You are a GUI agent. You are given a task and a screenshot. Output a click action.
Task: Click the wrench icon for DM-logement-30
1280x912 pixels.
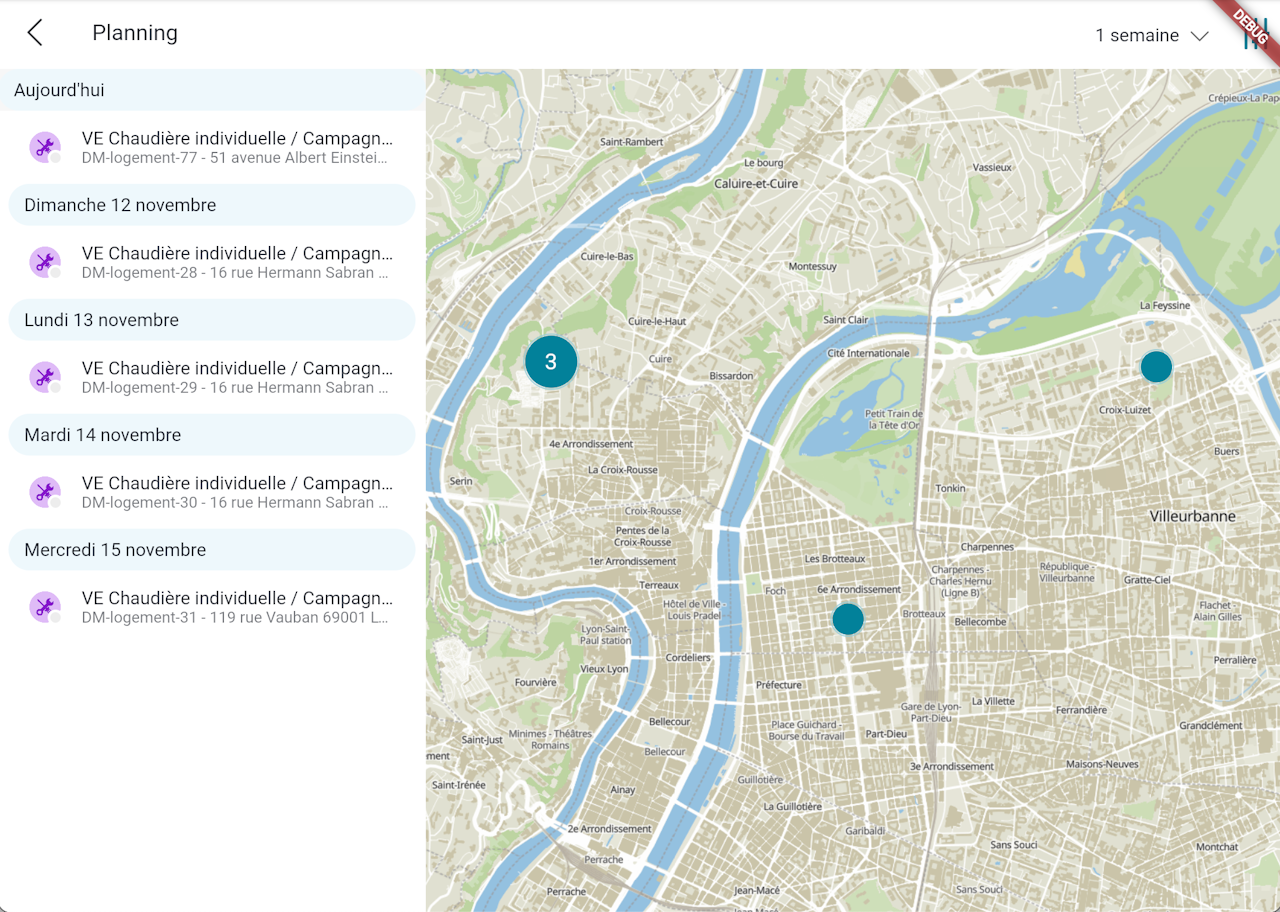click(x=44, y=493)
